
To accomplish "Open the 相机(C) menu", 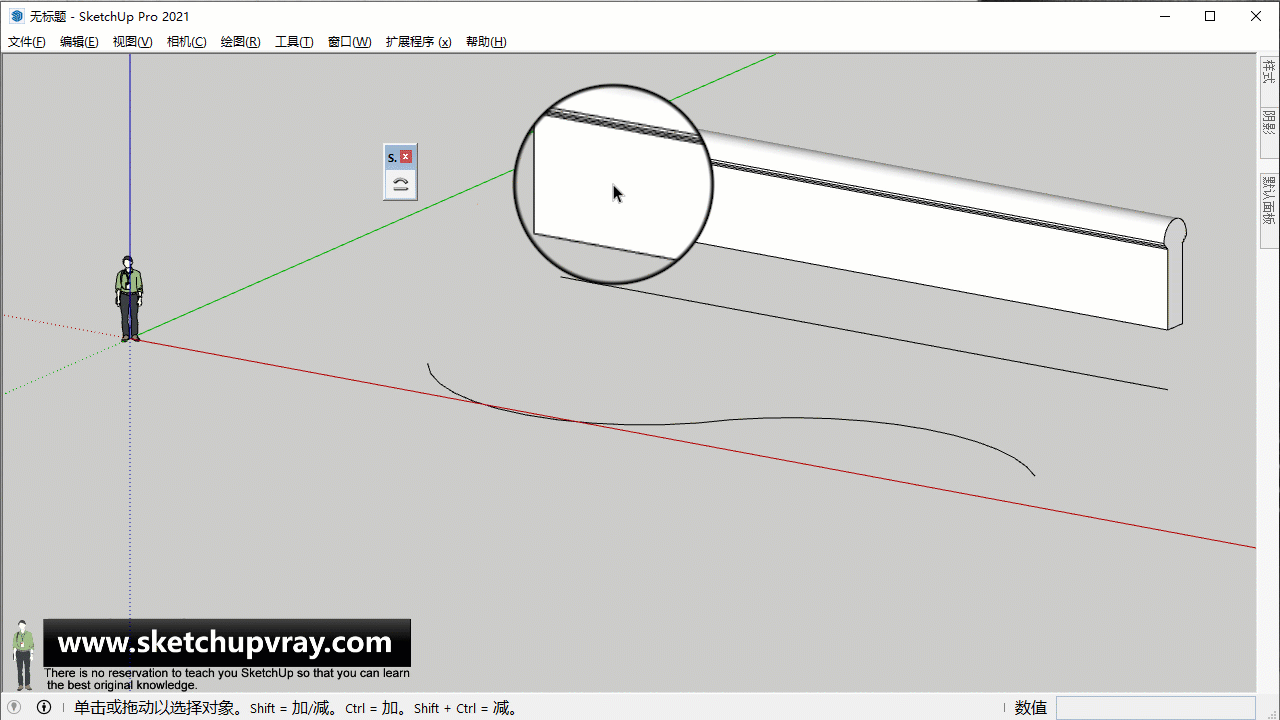I will tap(186, 42).
